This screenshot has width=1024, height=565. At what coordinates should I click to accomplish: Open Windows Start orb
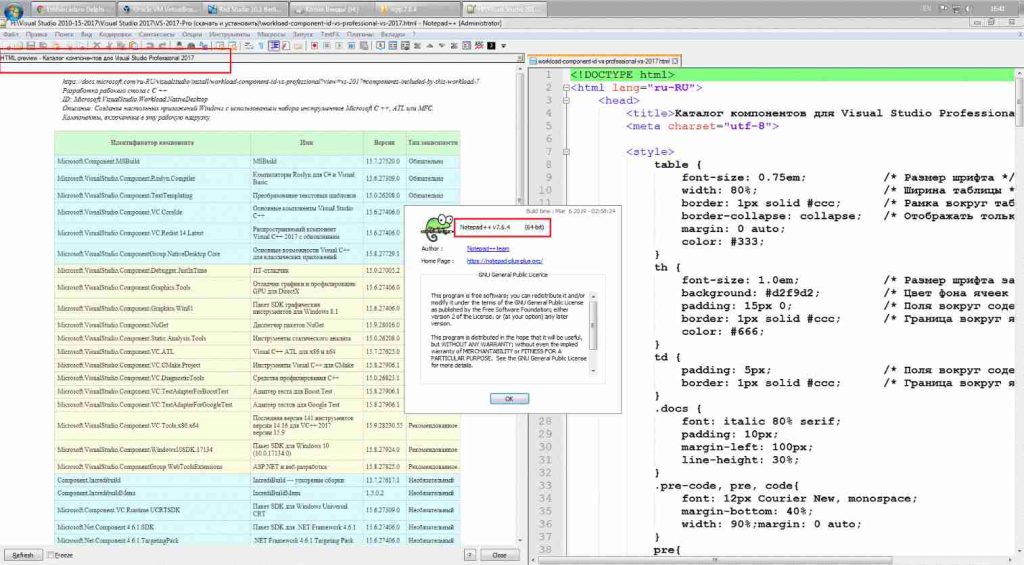pyautogui.click(x=13, y=10)
